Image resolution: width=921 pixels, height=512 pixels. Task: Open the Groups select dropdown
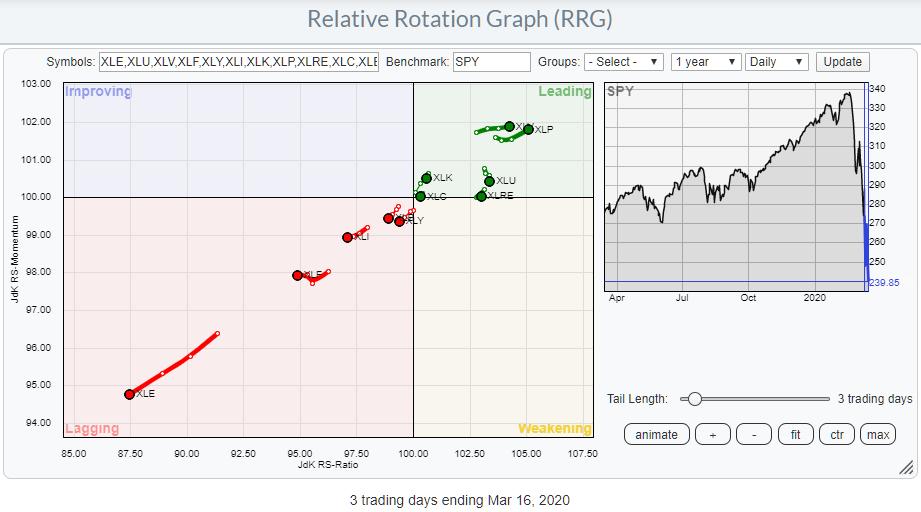624,62
